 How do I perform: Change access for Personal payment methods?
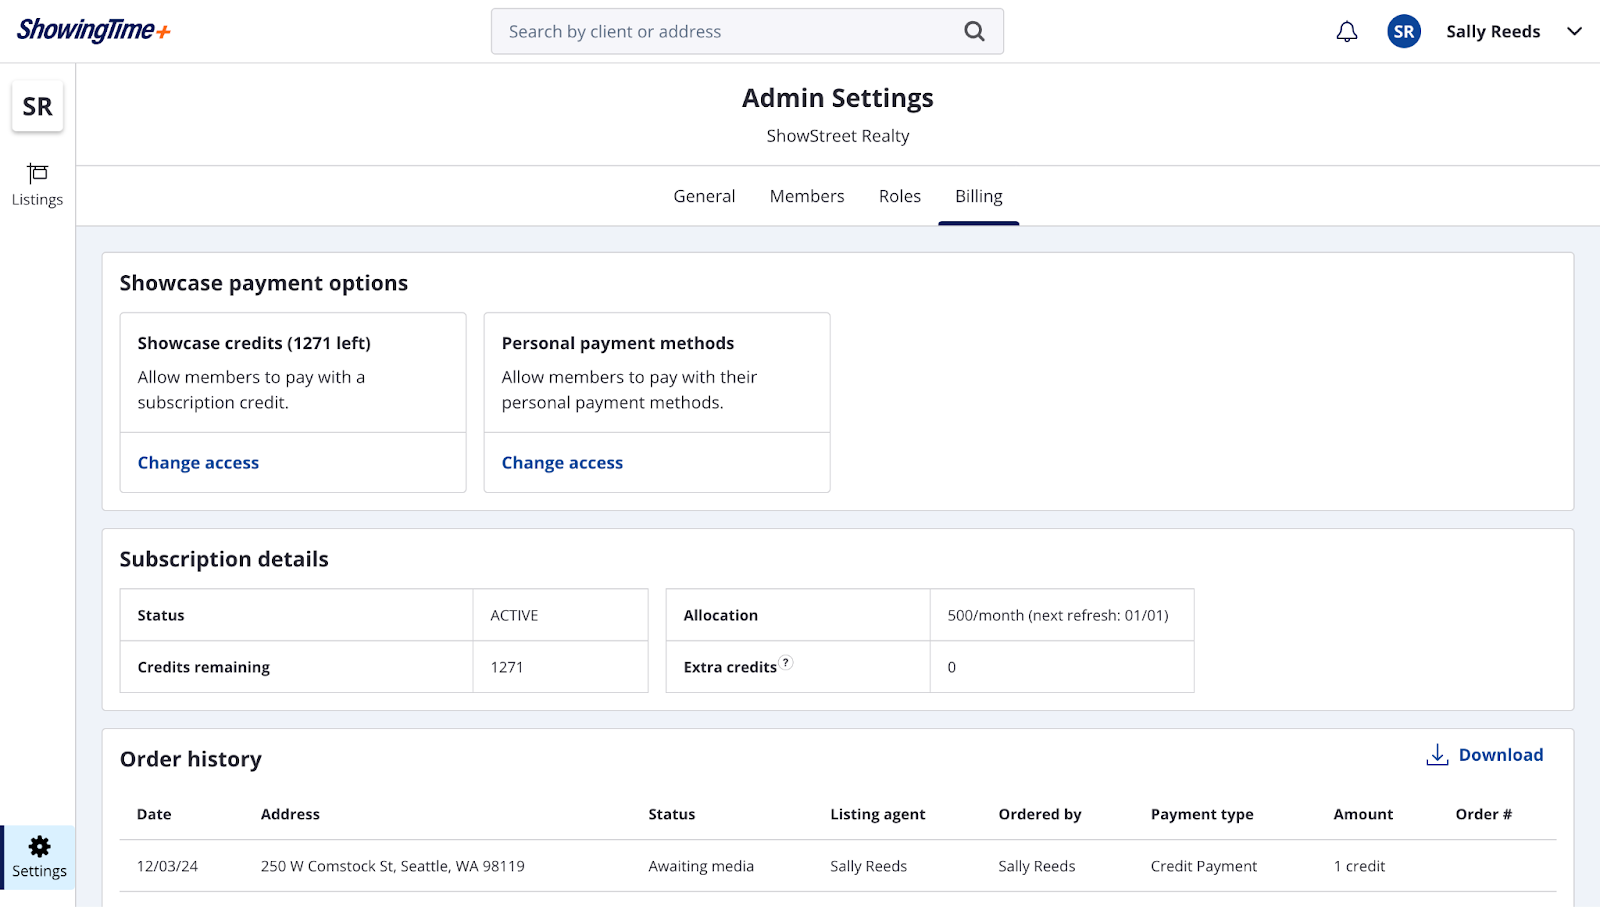pyautogui.click(x=562, y=463)
